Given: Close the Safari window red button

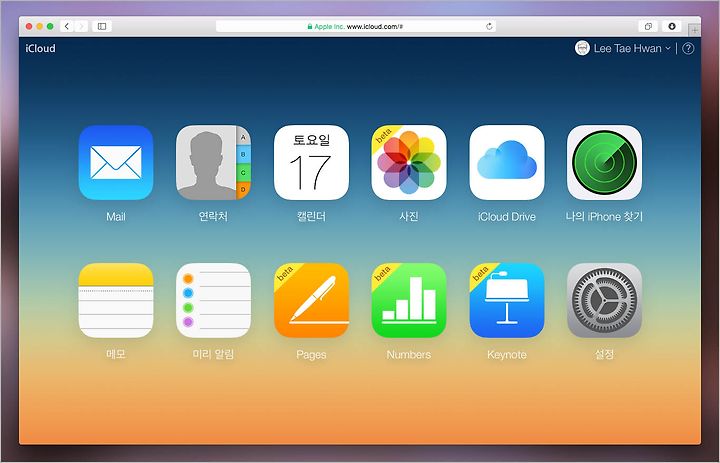Looking at the screenshot, I should 29,26.
